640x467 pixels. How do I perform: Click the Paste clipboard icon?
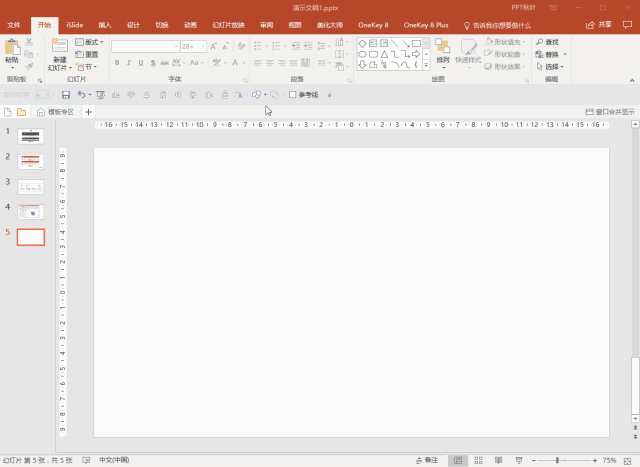click(x=12, y=47)
